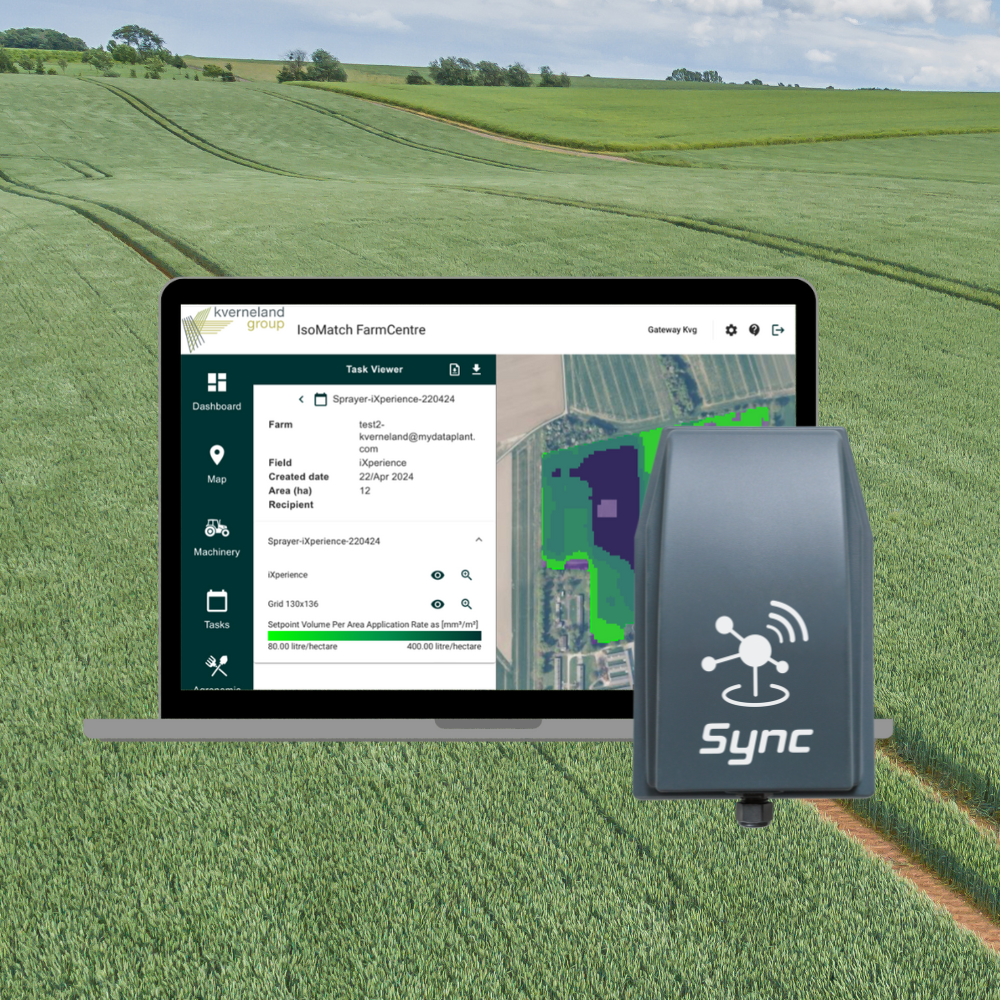Open Tasks from the sidebar

click(x=217, y=610)
